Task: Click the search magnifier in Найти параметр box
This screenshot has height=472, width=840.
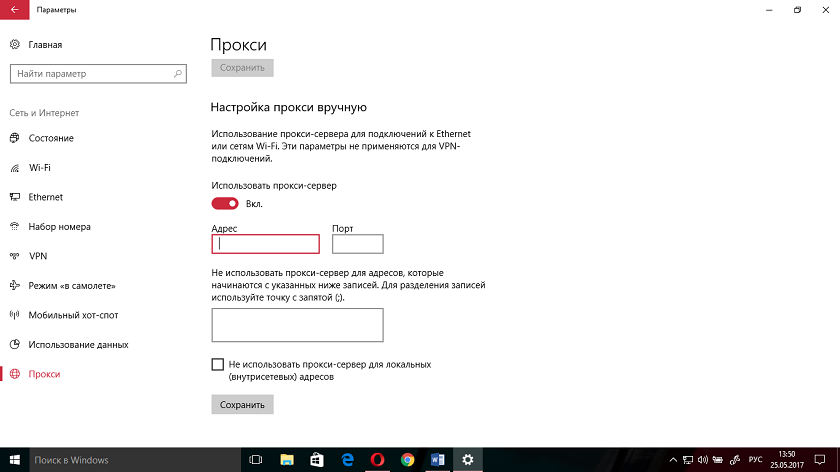Action: tap(178, 74)
